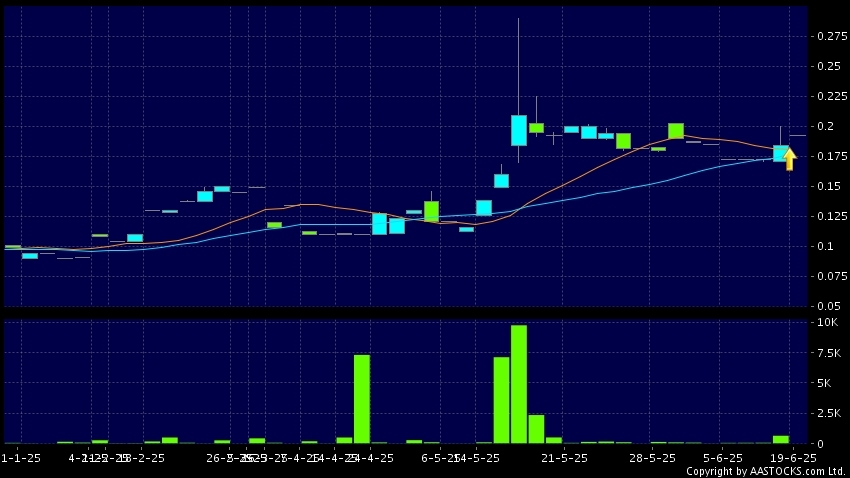
Task: Click the green candlestick above 28-5-25 near 0.2
Action: point(676,131)
